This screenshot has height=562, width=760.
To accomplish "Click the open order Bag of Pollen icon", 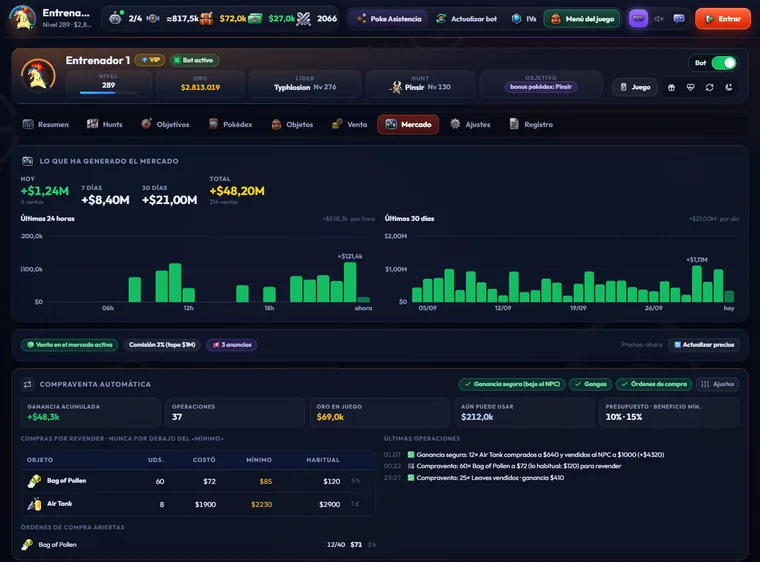I will (28, 545).
